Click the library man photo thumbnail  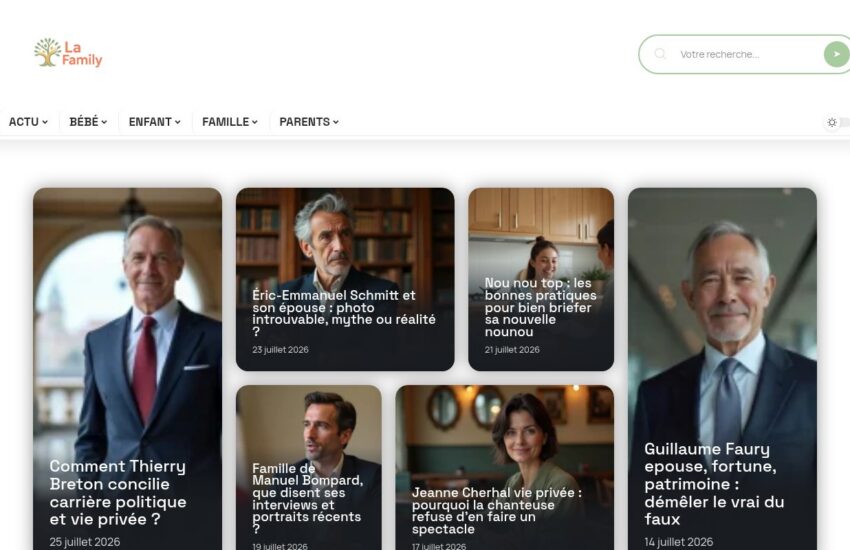point(345,238)
